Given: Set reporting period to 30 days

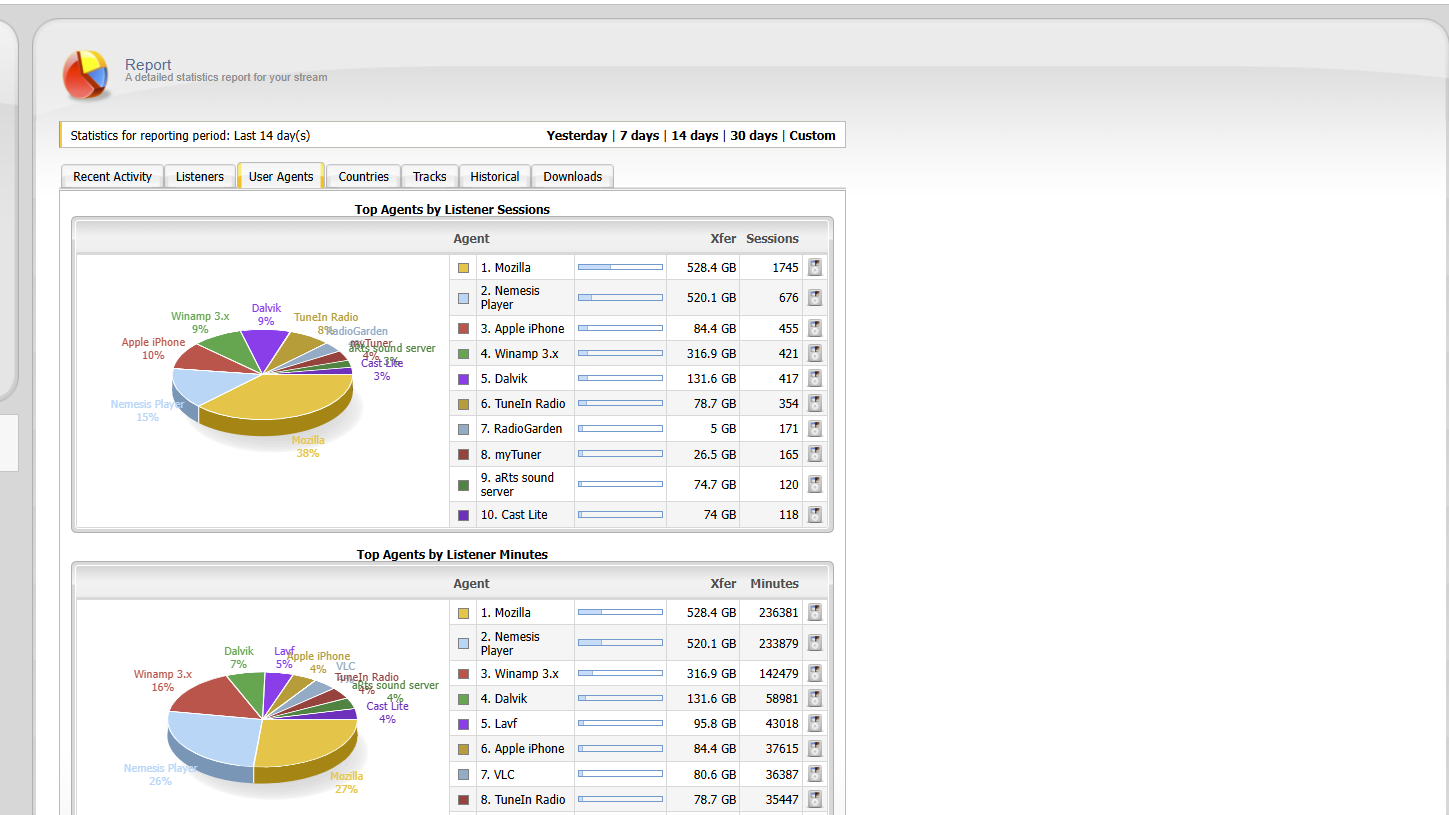Looking at the screenshot, I should (x=753, y=135).
